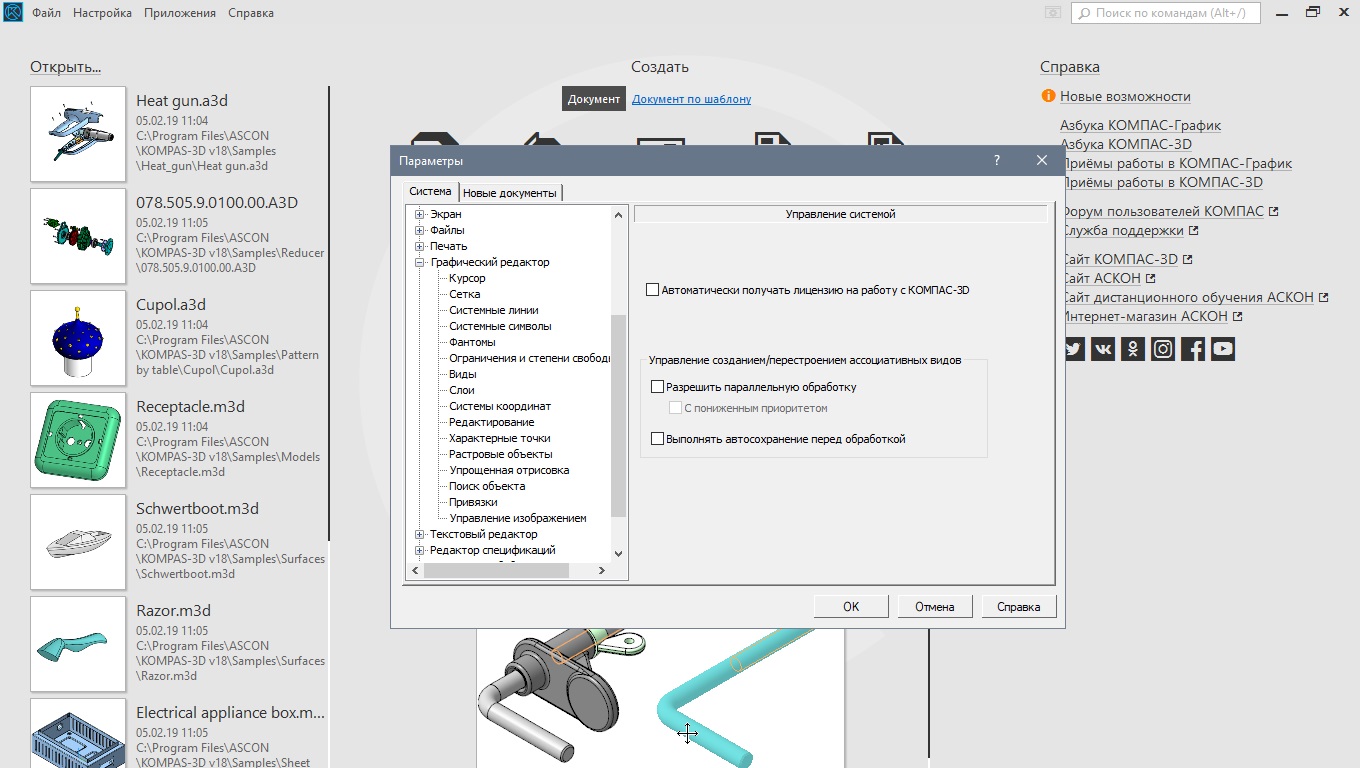Viewport: 1360px width, 768px height.
Task: Click the KOMPAS logo icon in the title bar
Action: click(x=13, y=13)
